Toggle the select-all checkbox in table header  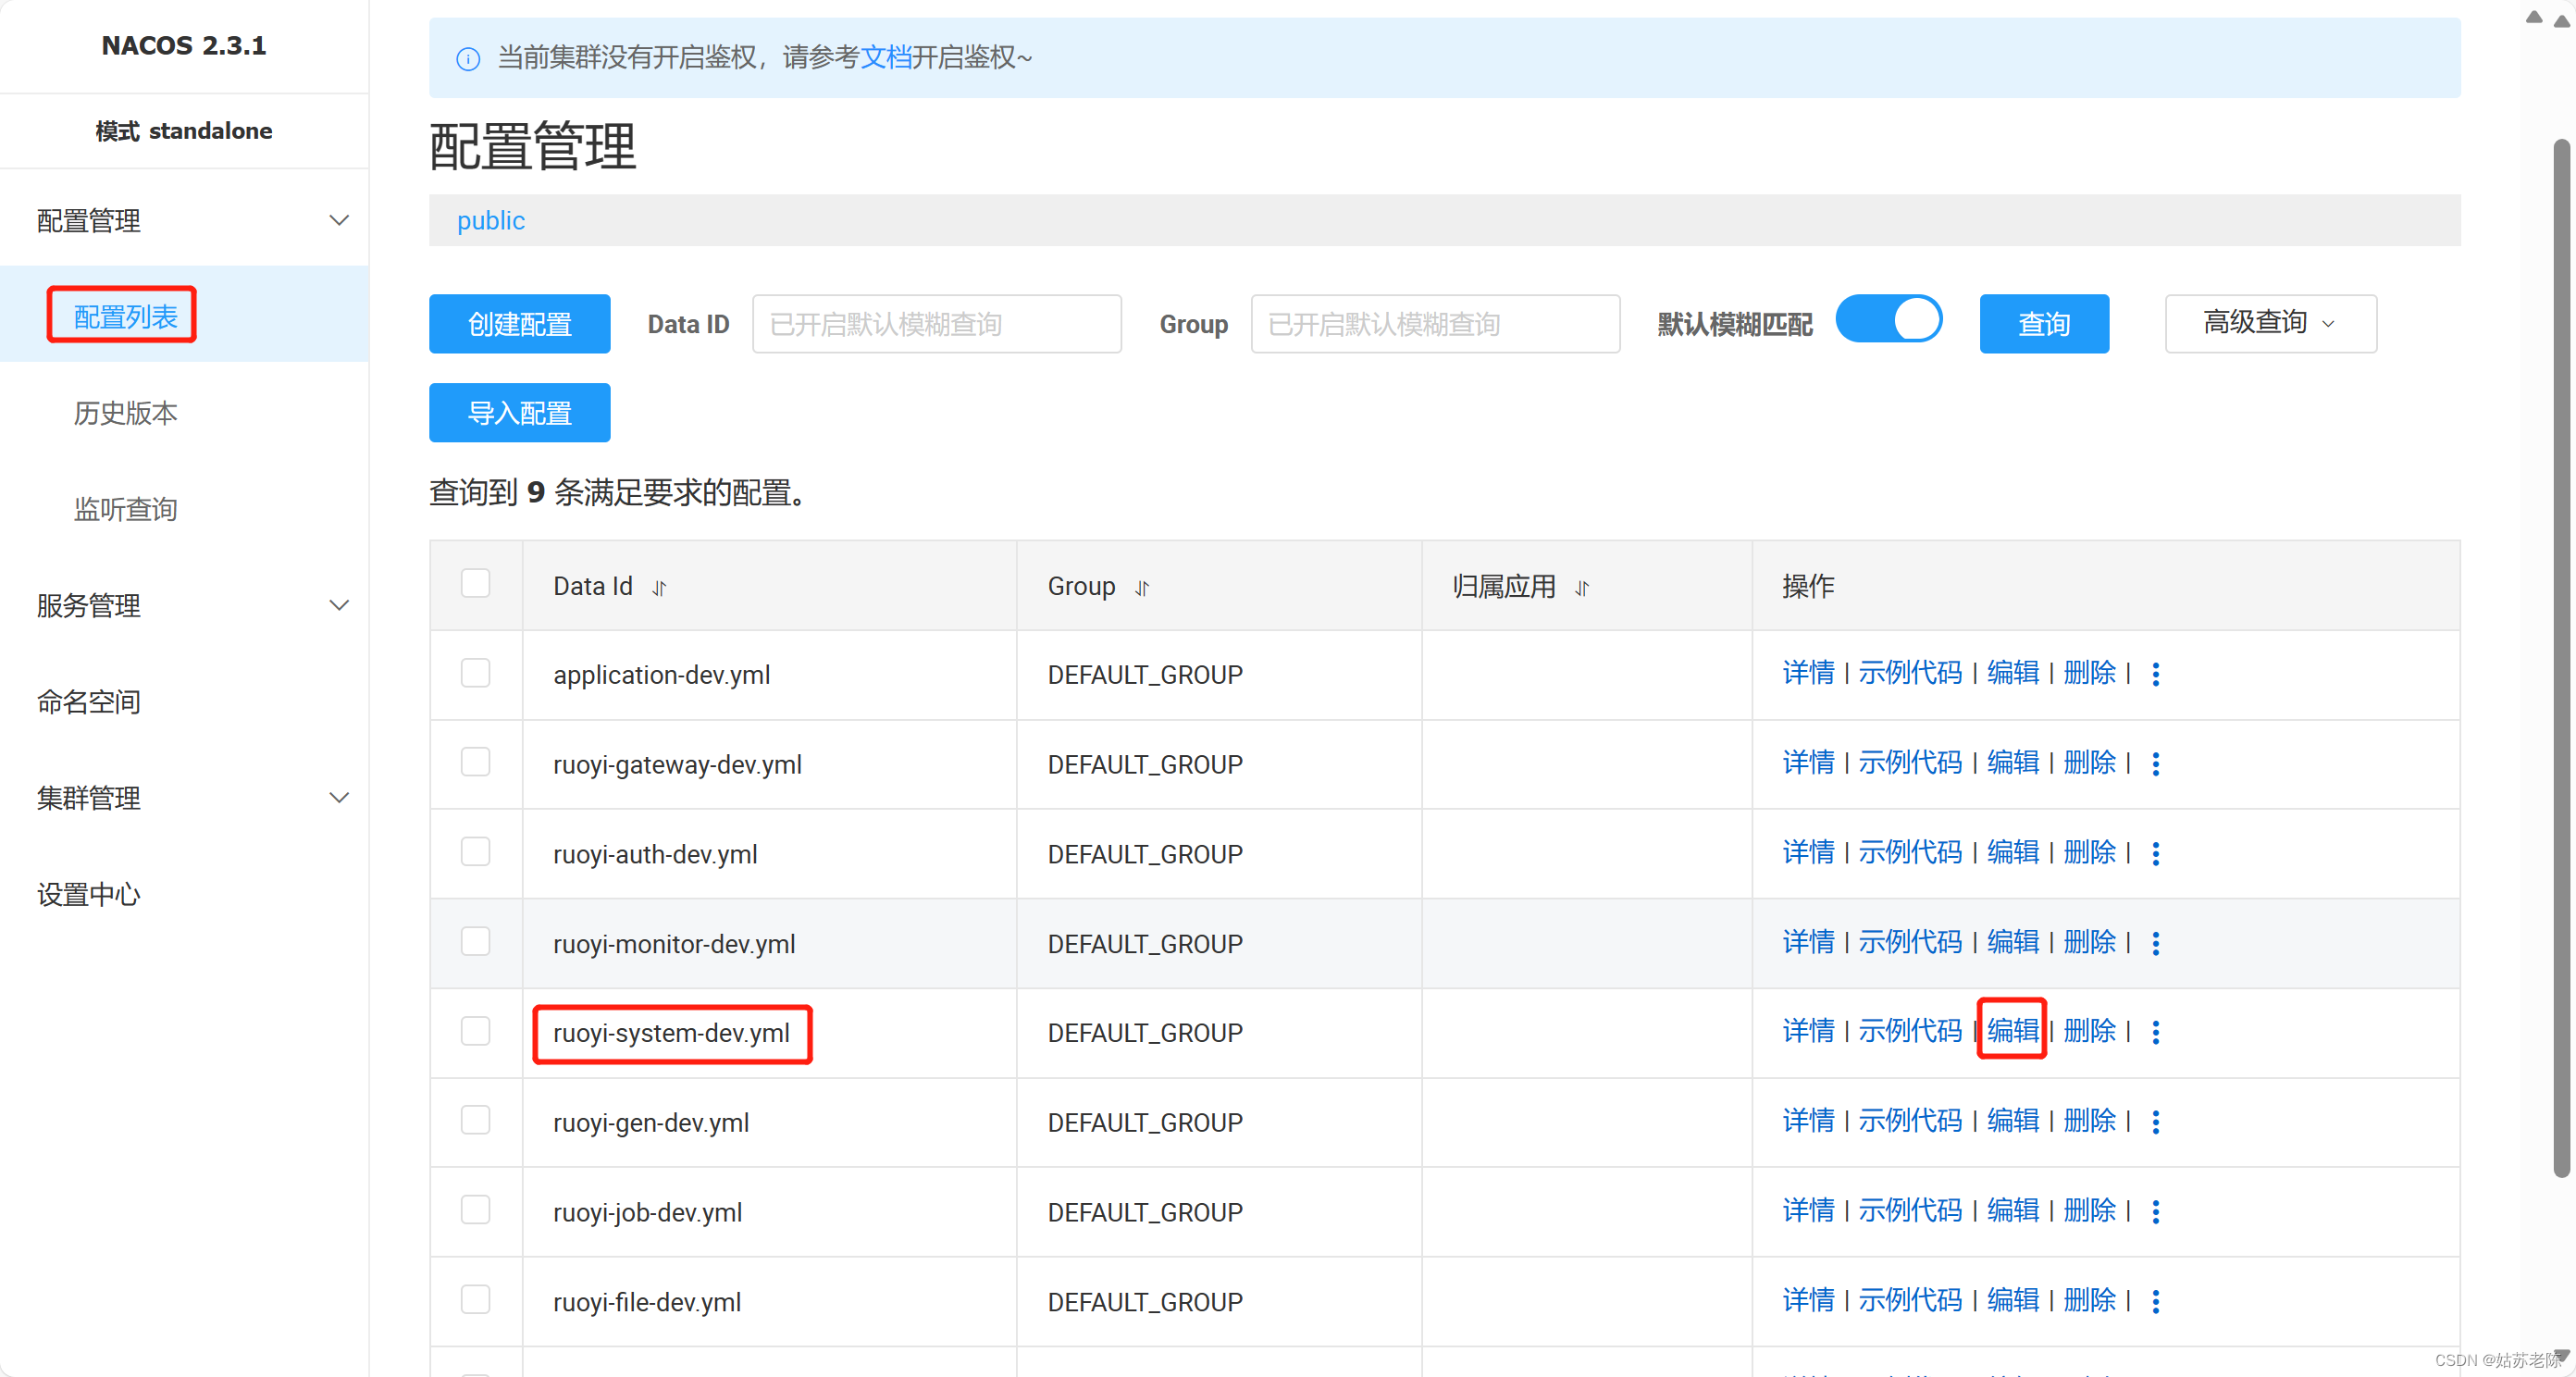coord(476,584)
